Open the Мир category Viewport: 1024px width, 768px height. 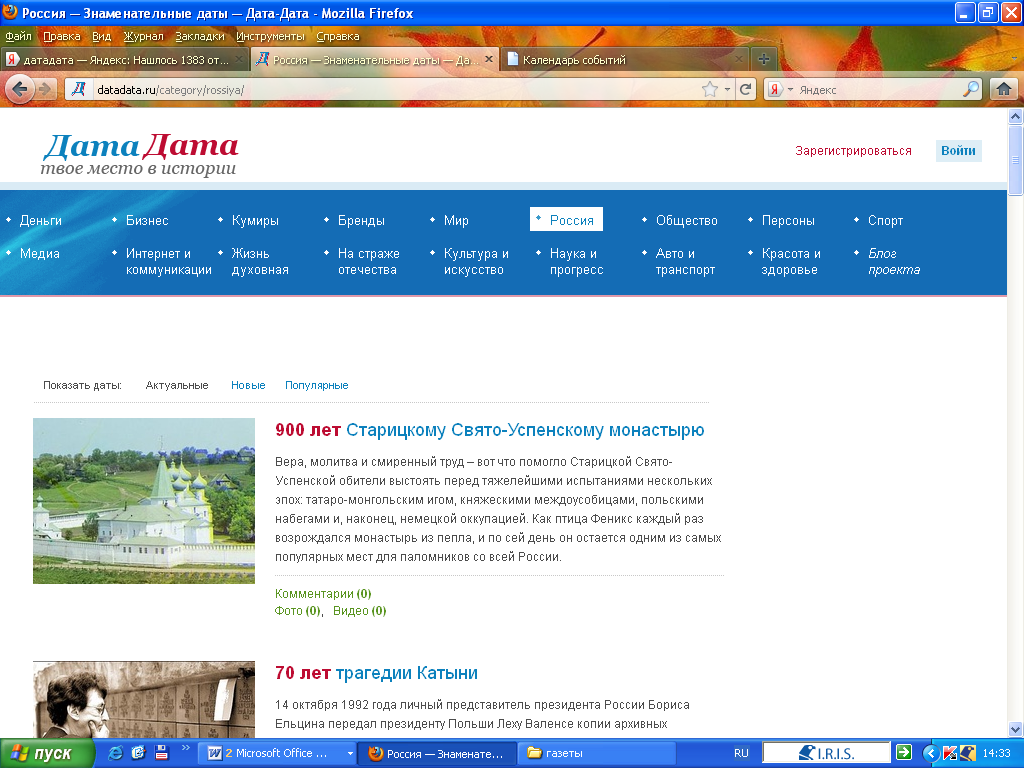point(456,220)
